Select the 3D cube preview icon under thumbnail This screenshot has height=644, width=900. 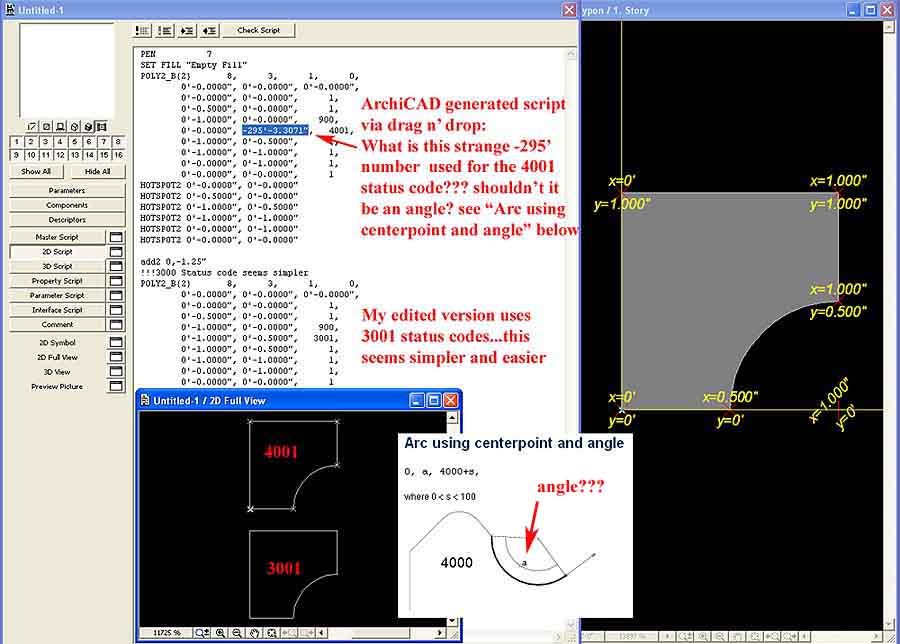coord(88,126)
